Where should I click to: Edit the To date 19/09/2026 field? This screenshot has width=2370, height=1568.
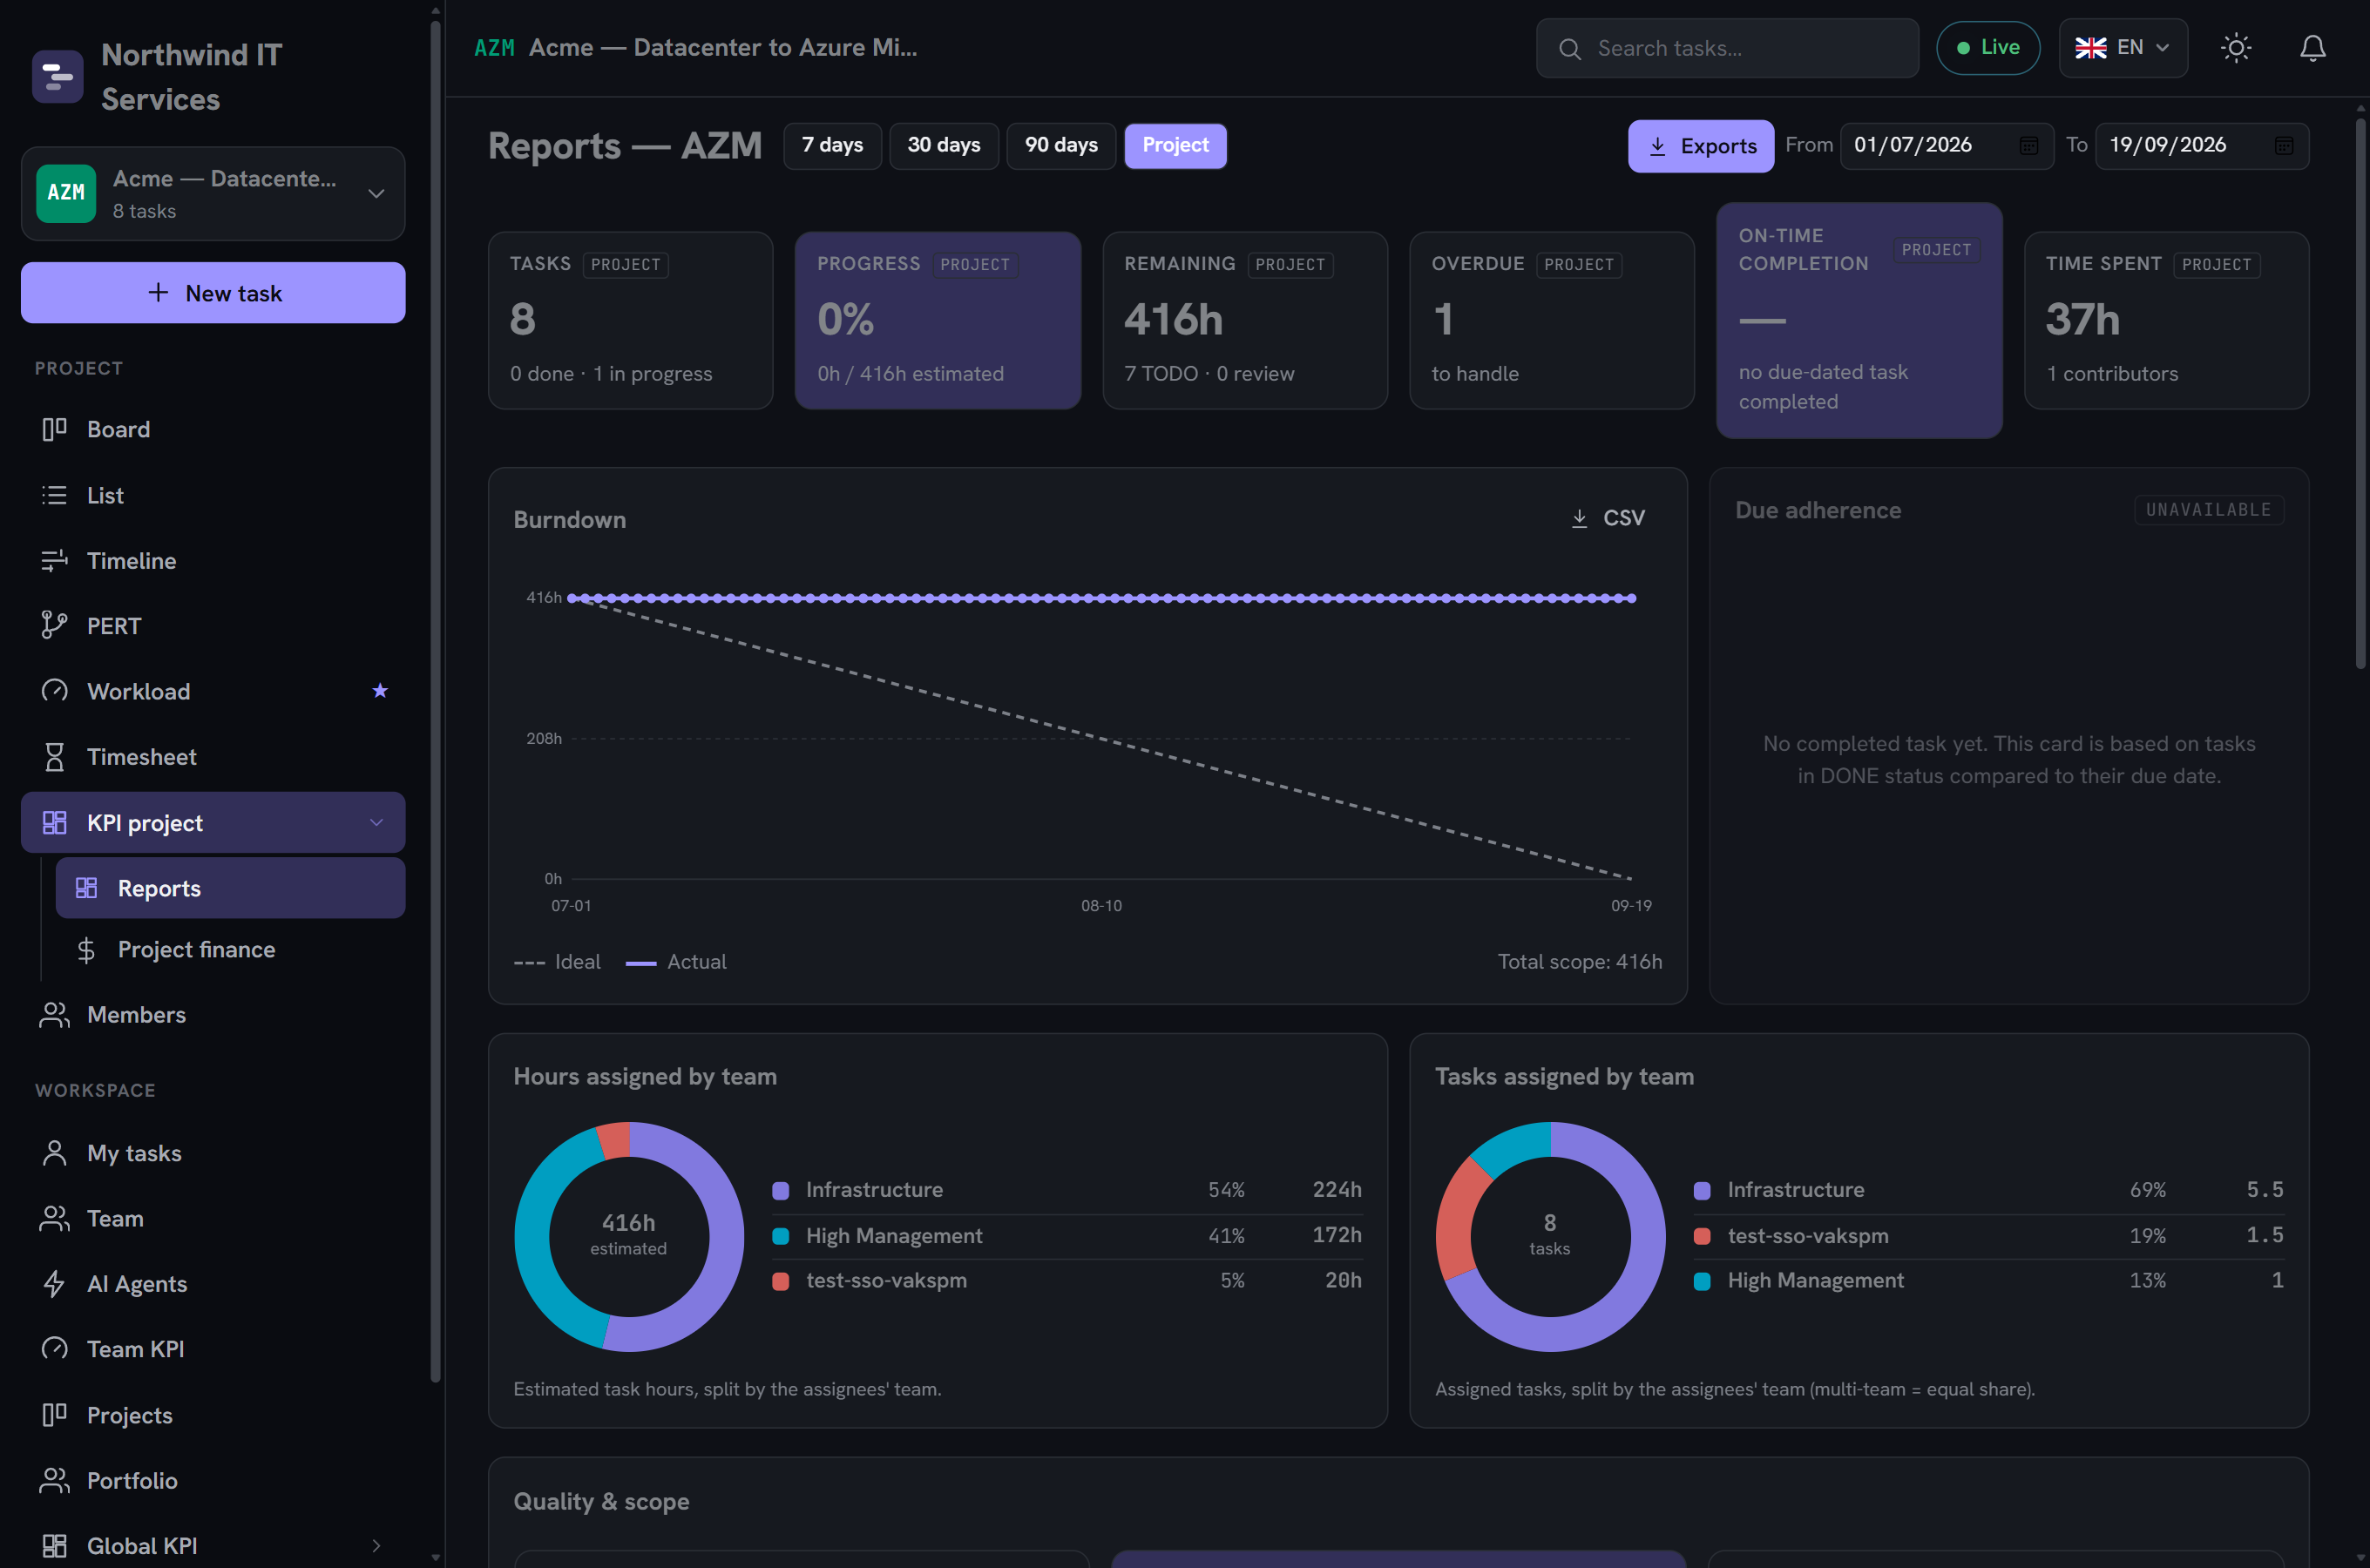pyautogui.click(x=2202, y=146)
